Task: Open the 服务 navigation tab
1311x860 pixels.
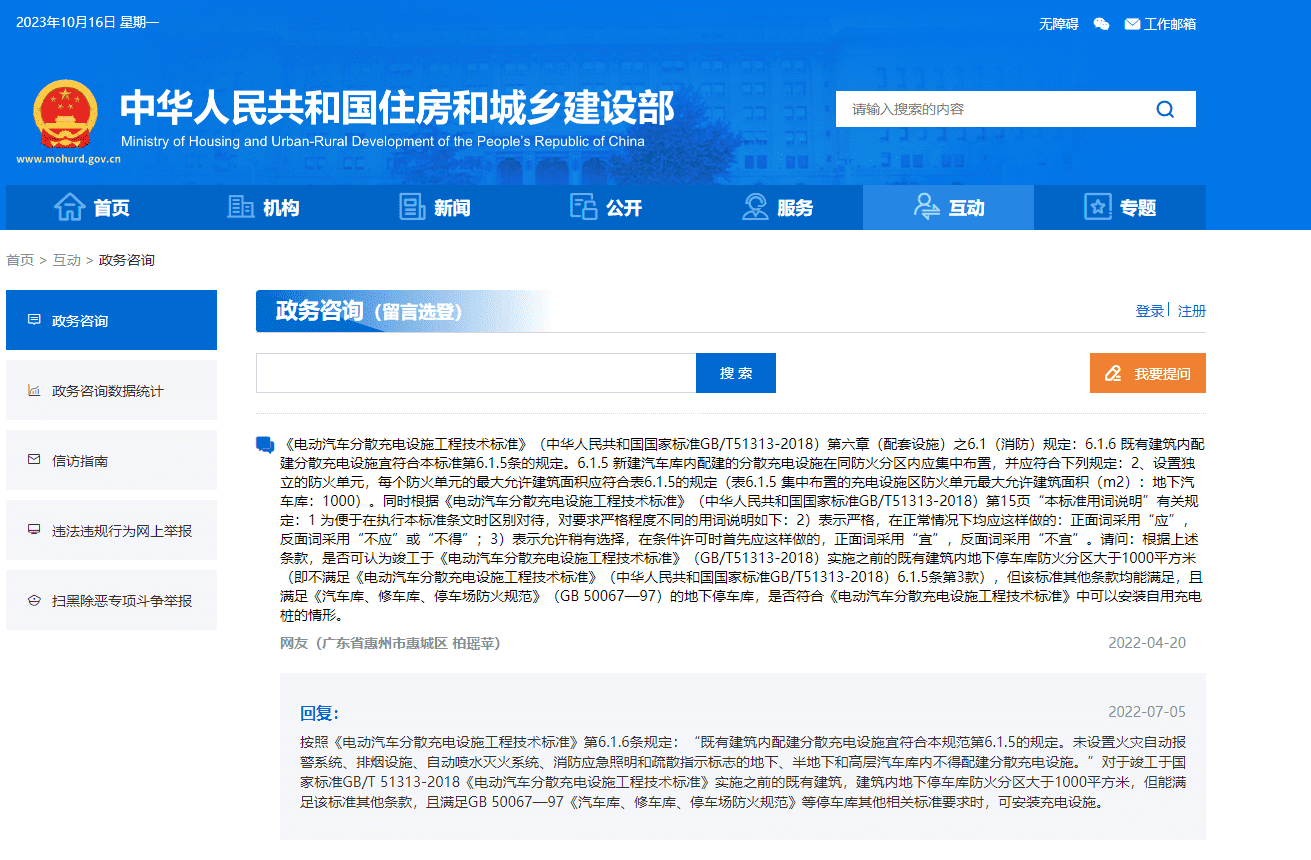Action: pyautogui.click(x=777, y=207)
